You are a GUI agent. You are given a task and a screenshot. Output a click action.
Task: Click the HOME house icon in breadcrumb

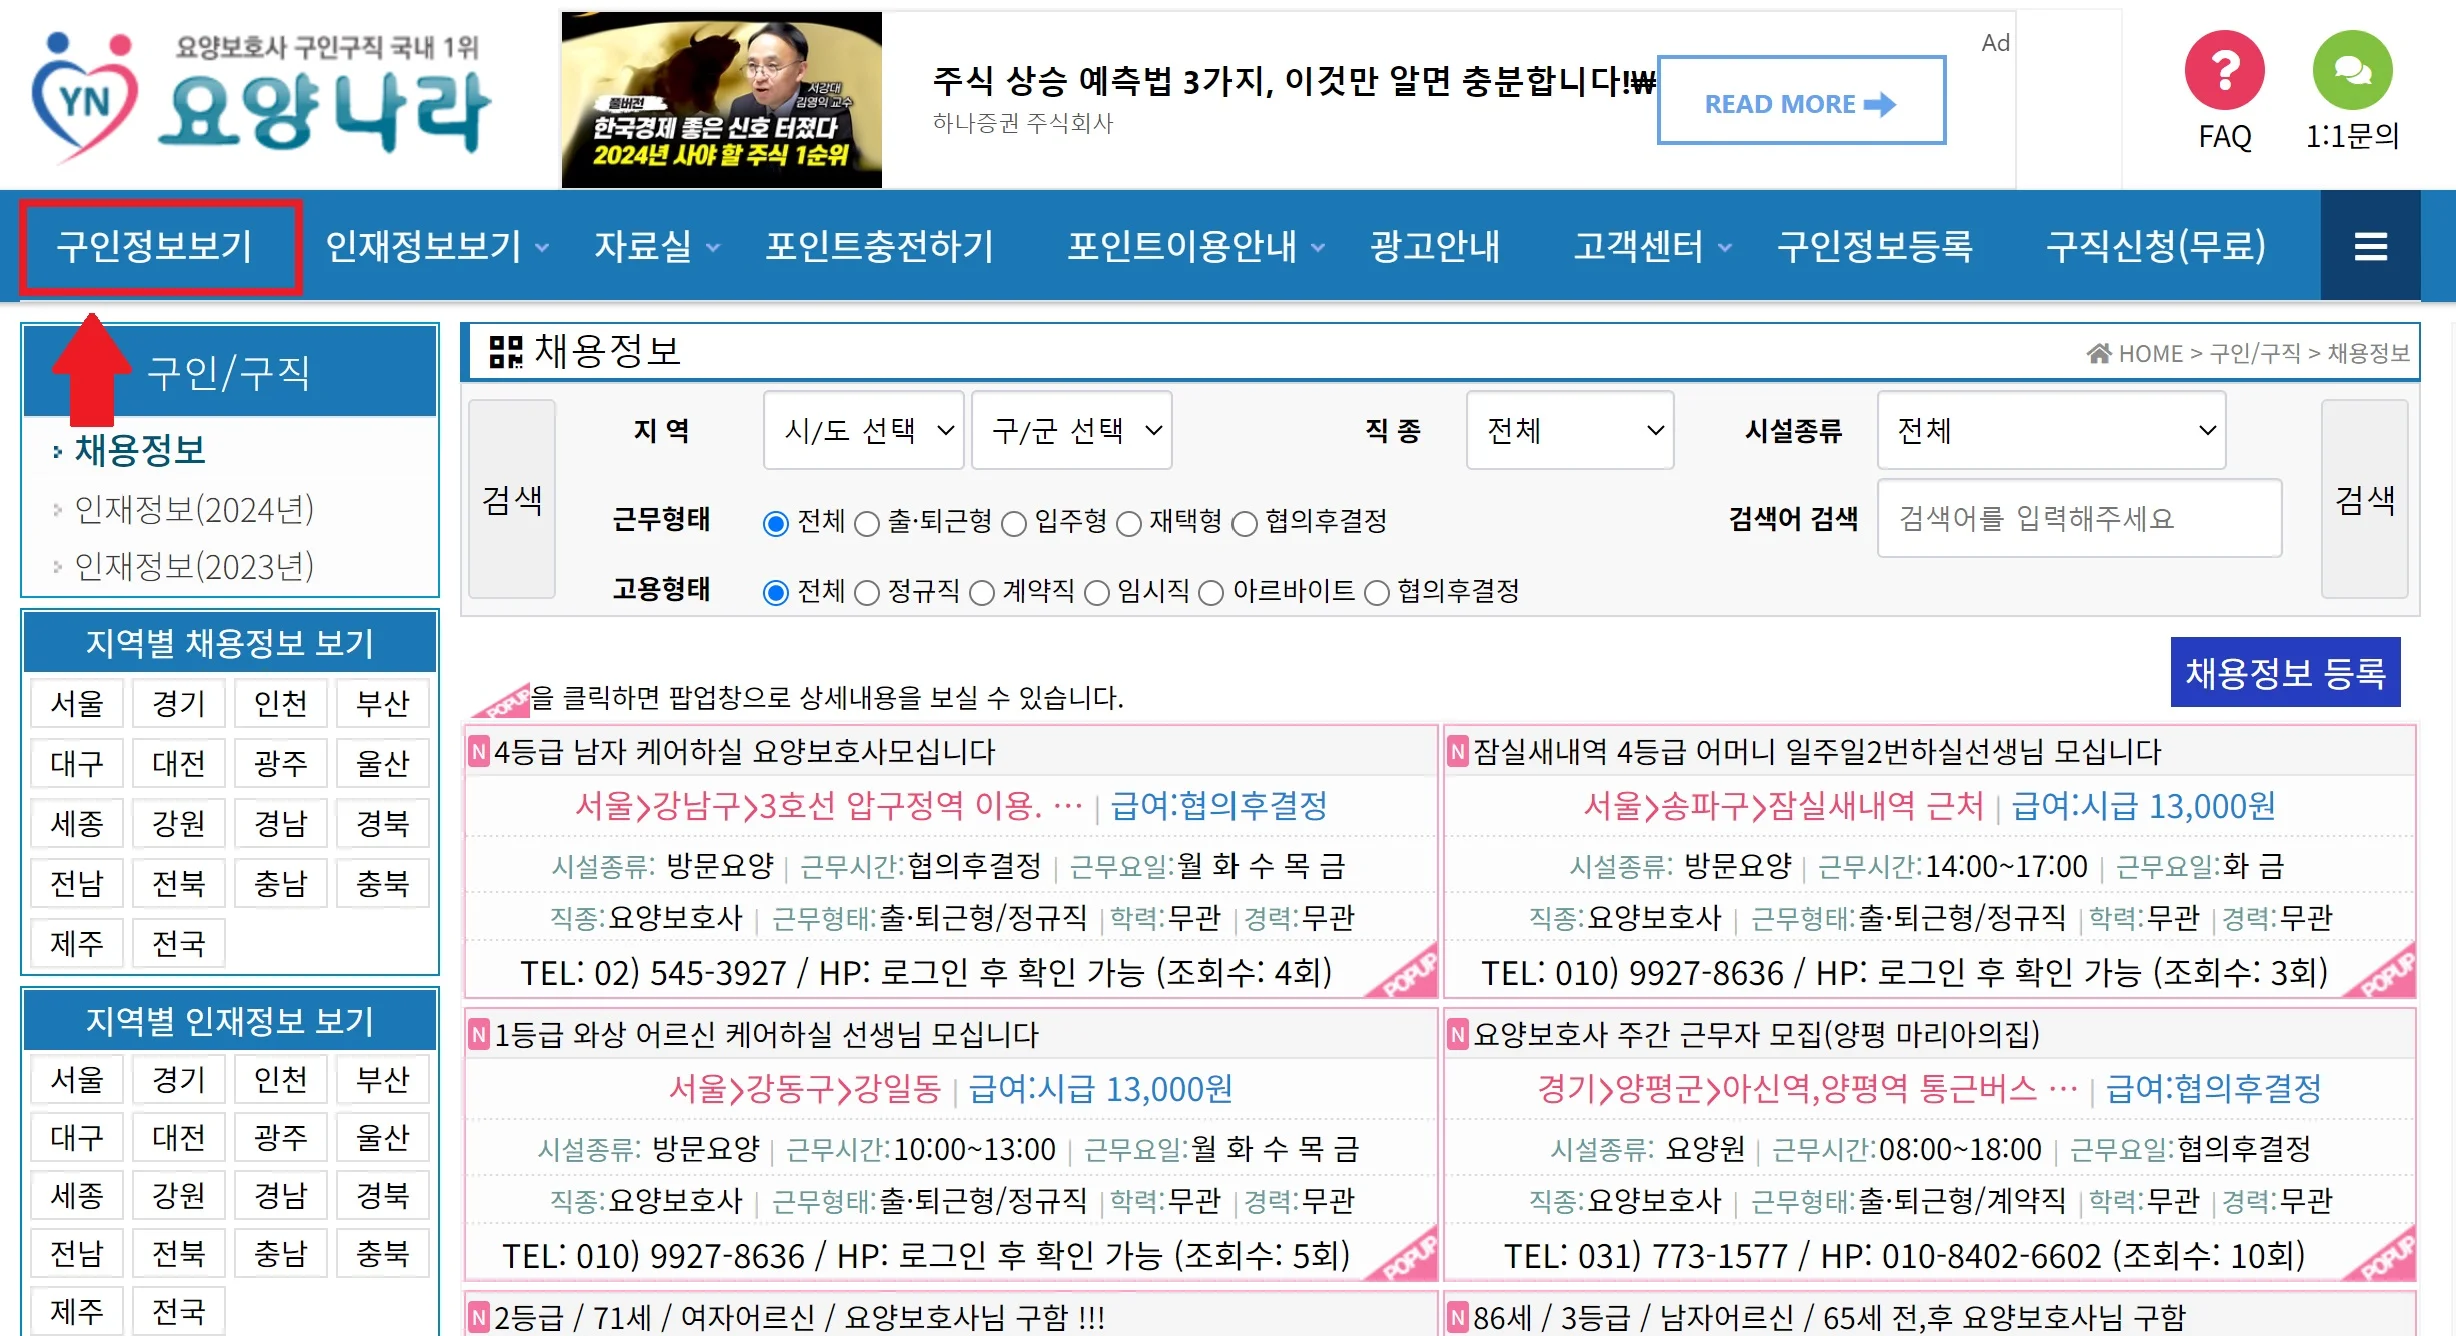(x=2098, y=353)
